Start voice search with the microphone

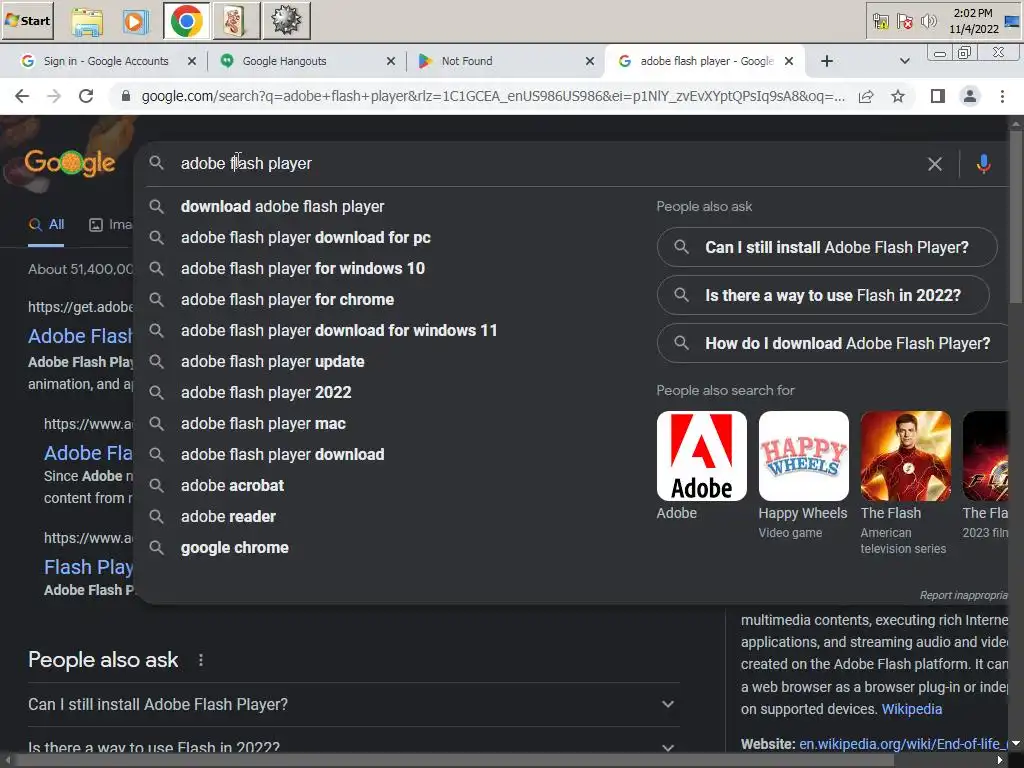click(x=984, y=164)
